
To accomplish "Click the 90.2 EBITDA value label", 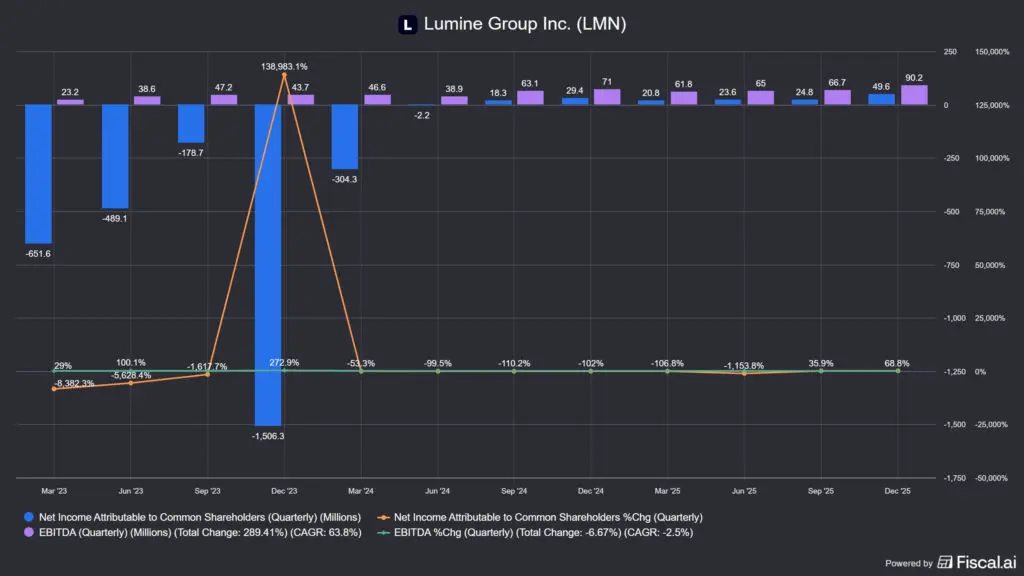I will pos(914,78).
